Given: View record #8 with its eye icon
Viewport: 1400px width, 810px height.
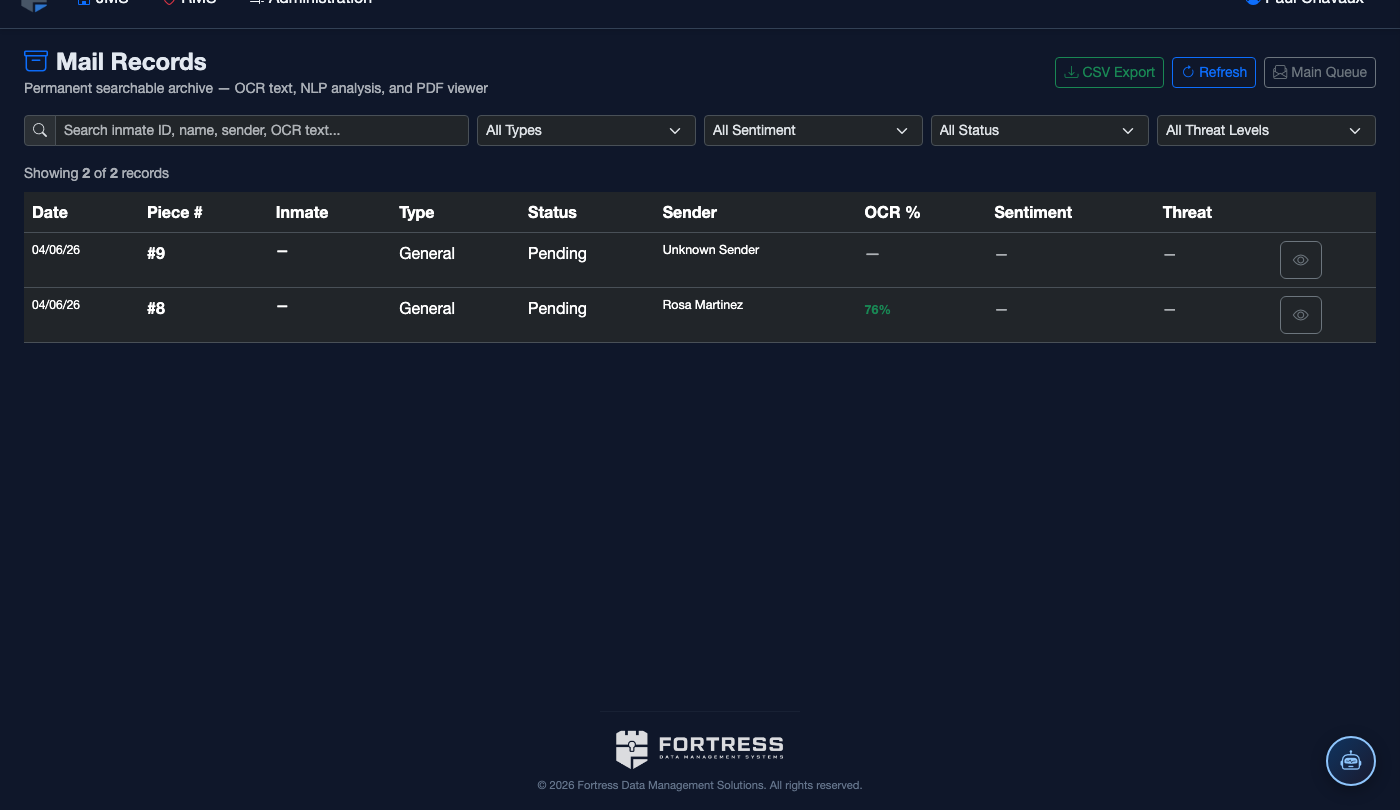Looking at the screenshot, I should [x=1300, y=315].
